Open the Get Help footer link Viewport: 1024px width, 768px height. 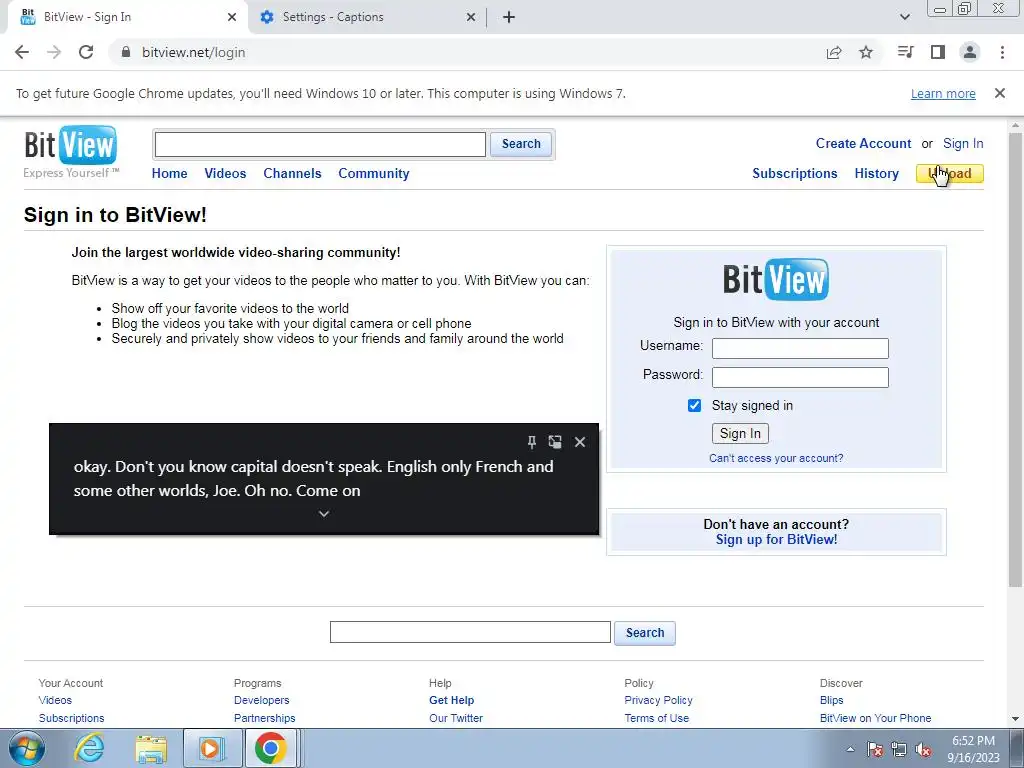click(451, 700)
